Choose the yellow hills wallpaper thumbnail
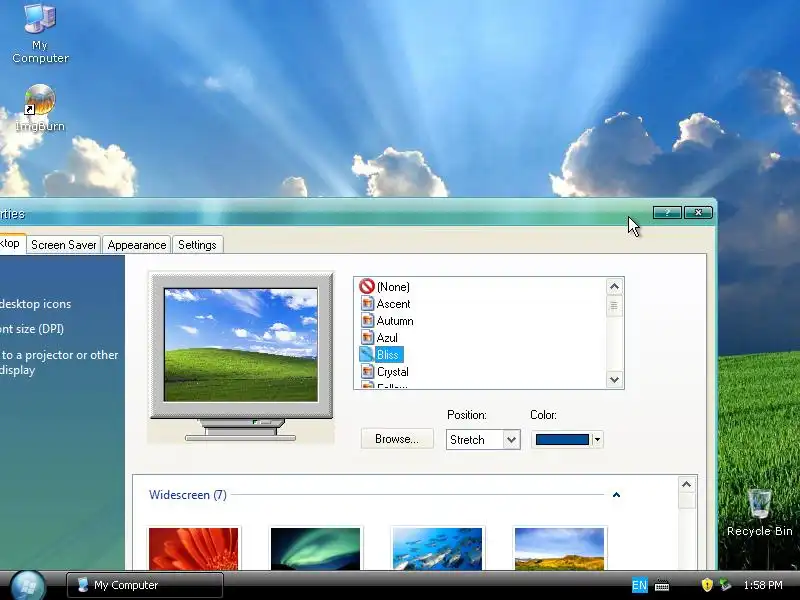The height and width of the screenshot is (600, 800). tap(560, 549)
